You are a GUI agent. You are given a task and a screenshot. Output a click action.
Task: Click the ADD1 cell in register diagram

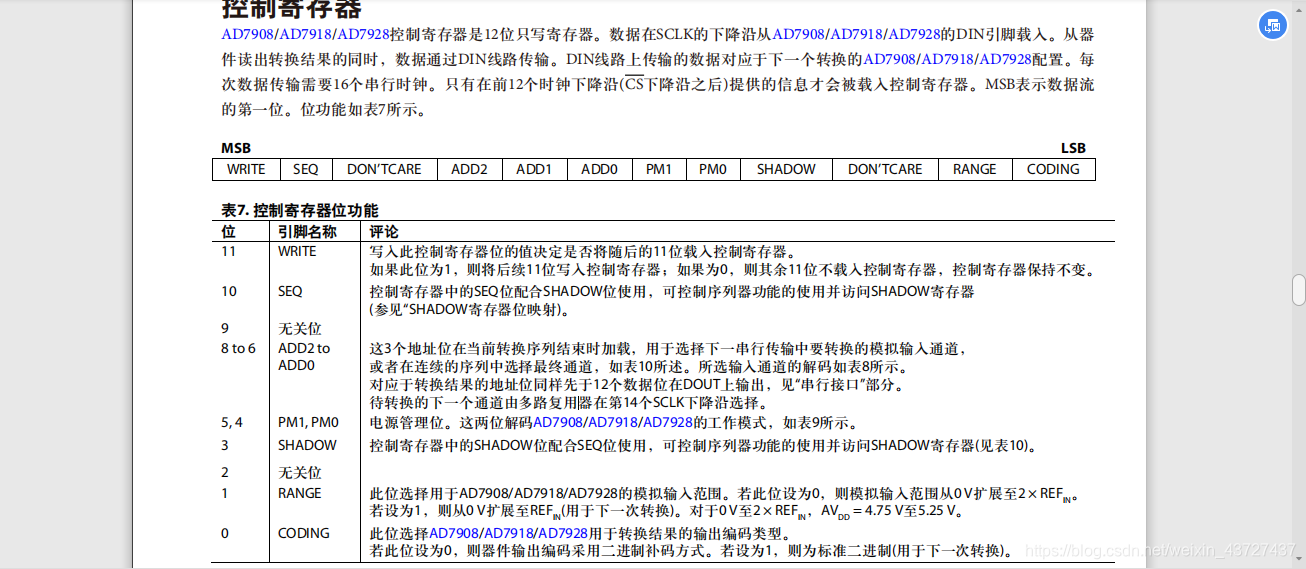[534, 169]
